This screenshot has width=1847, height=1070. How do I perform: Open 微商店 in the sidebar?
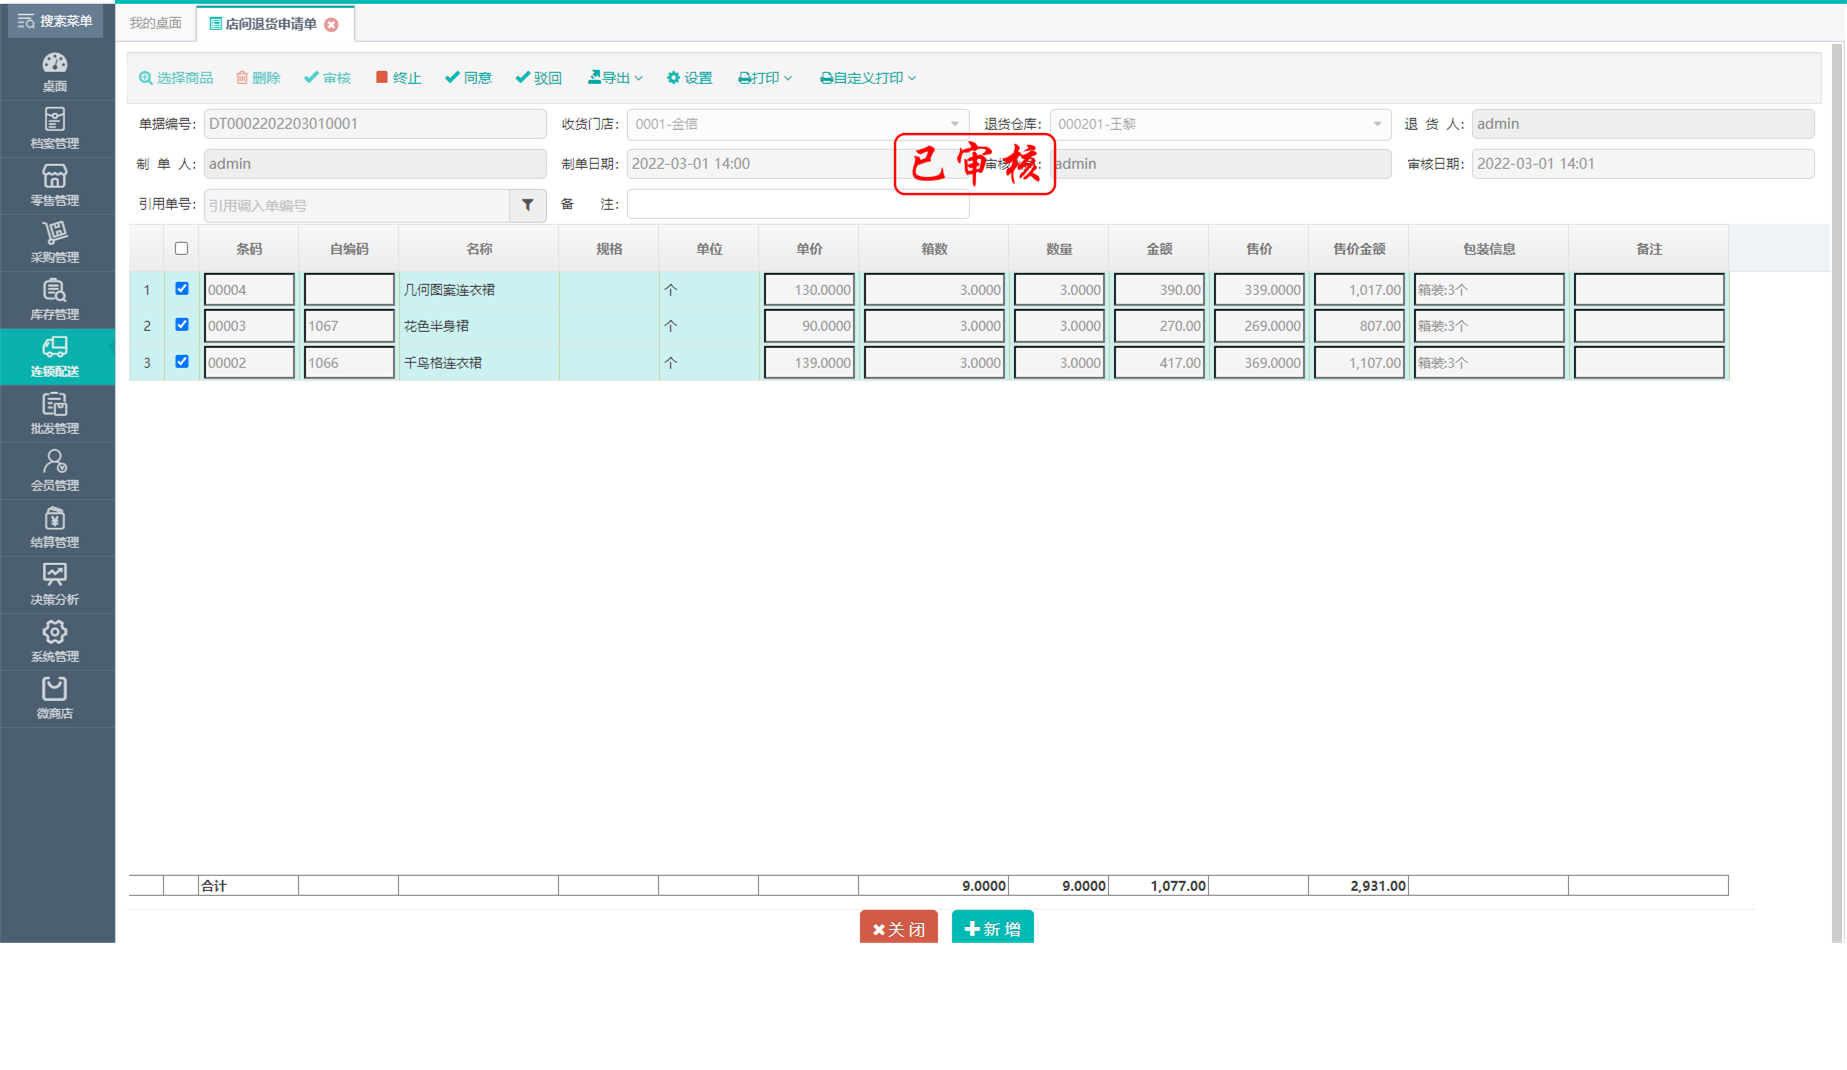pos(55,699)
